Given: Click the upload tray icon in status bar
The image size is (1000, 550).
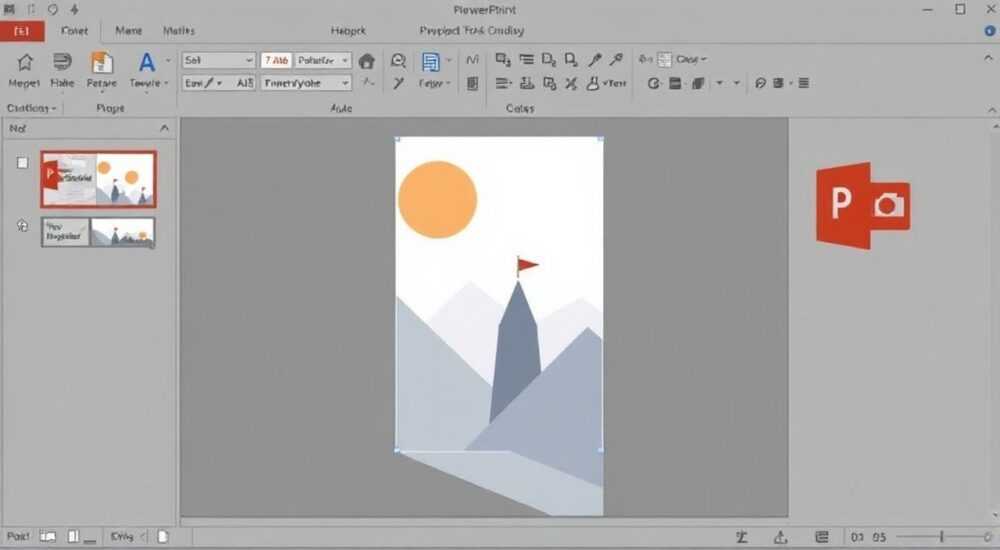Looking at the screenshot, I should click(781, 537).
